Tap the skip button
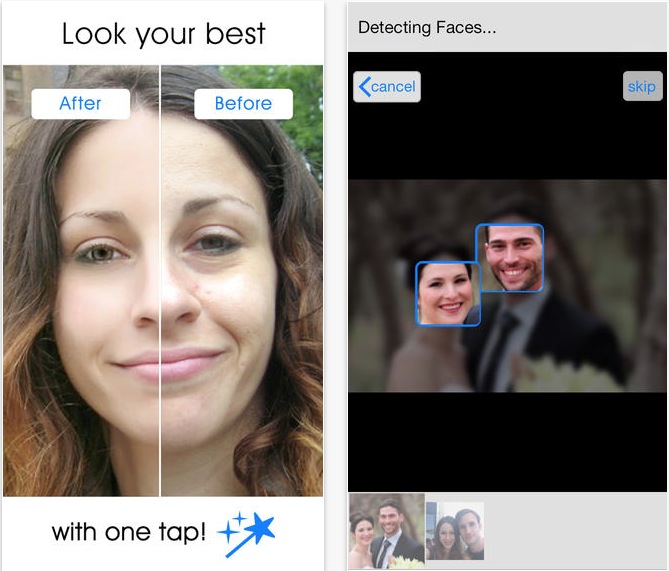669x571 pixels. (642, 87)
